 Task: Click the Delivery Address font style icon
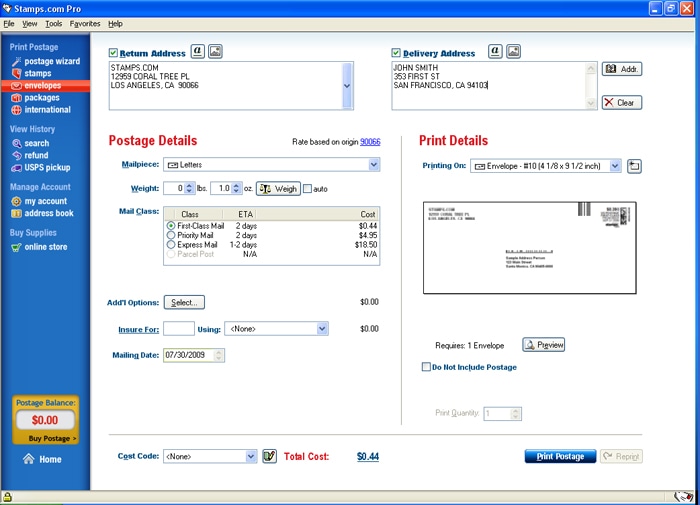[x=495, y=52]
